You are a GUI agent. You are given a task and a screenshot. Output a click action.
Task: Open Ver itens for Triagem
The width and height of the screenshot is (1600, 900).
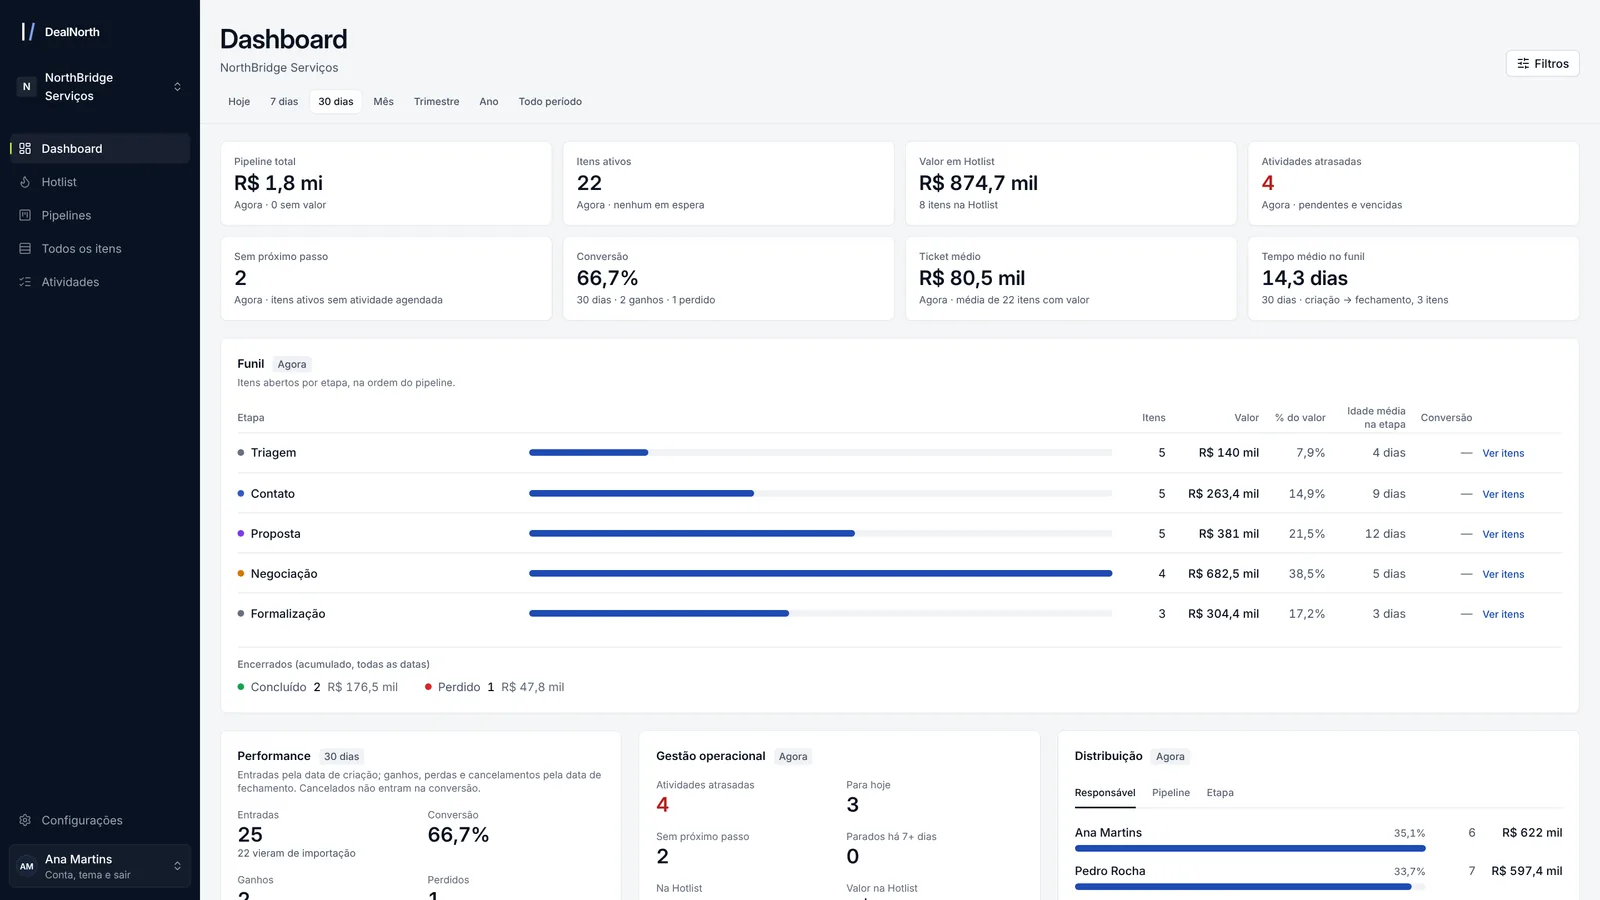pos(1503,454)
